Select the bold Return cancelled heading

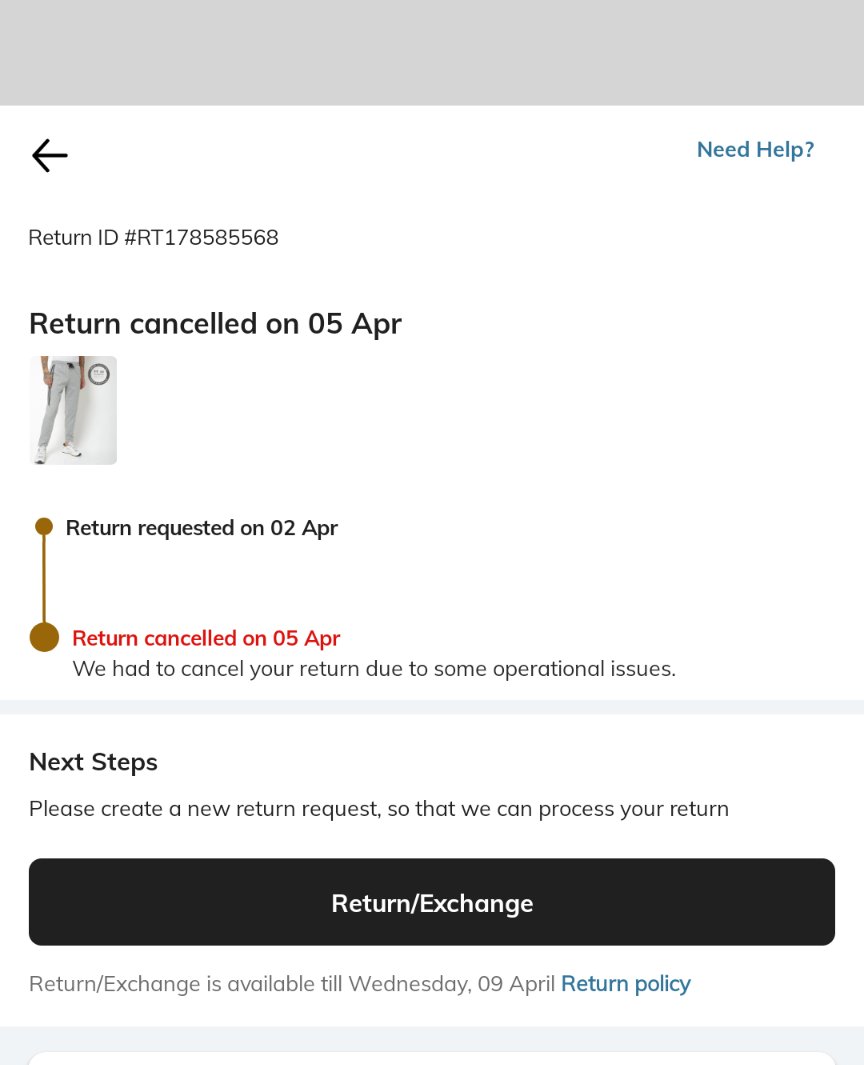pos(215,324)
